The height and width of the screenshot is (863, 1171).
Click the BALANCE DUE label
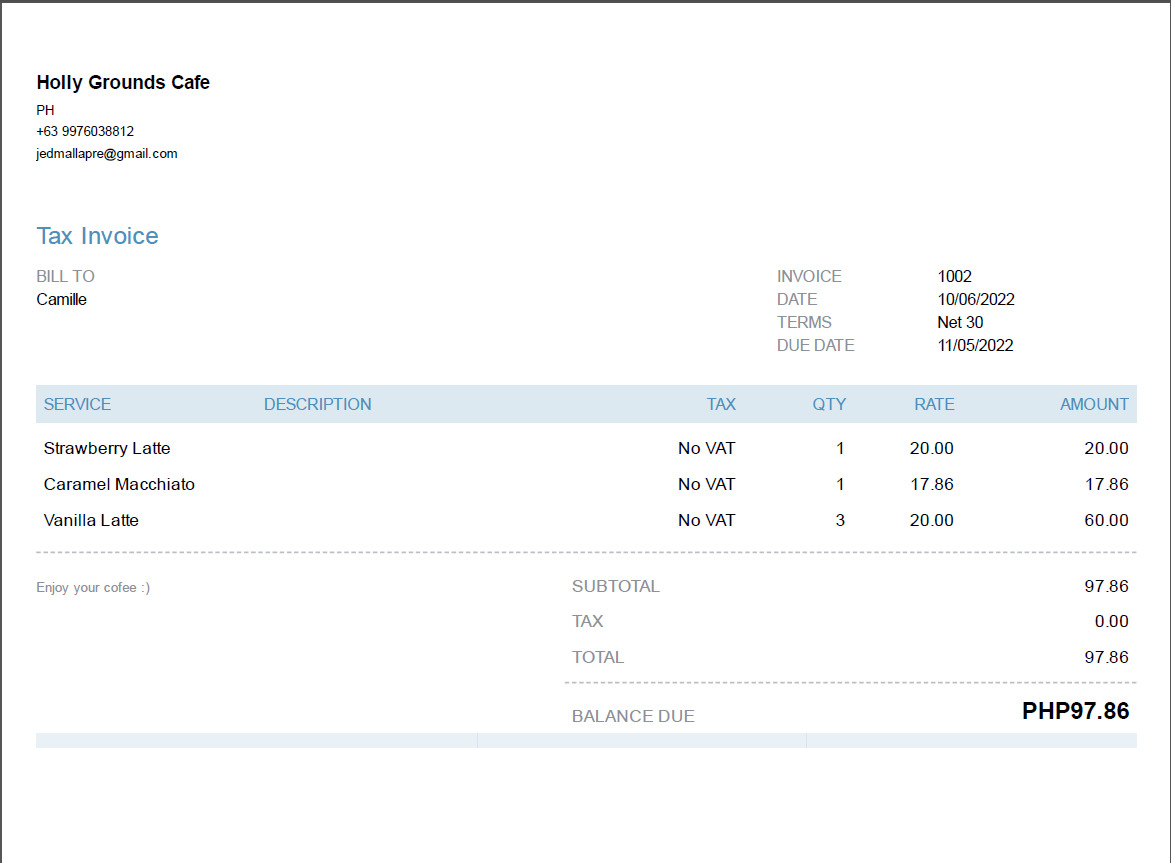tap(633, 717)
